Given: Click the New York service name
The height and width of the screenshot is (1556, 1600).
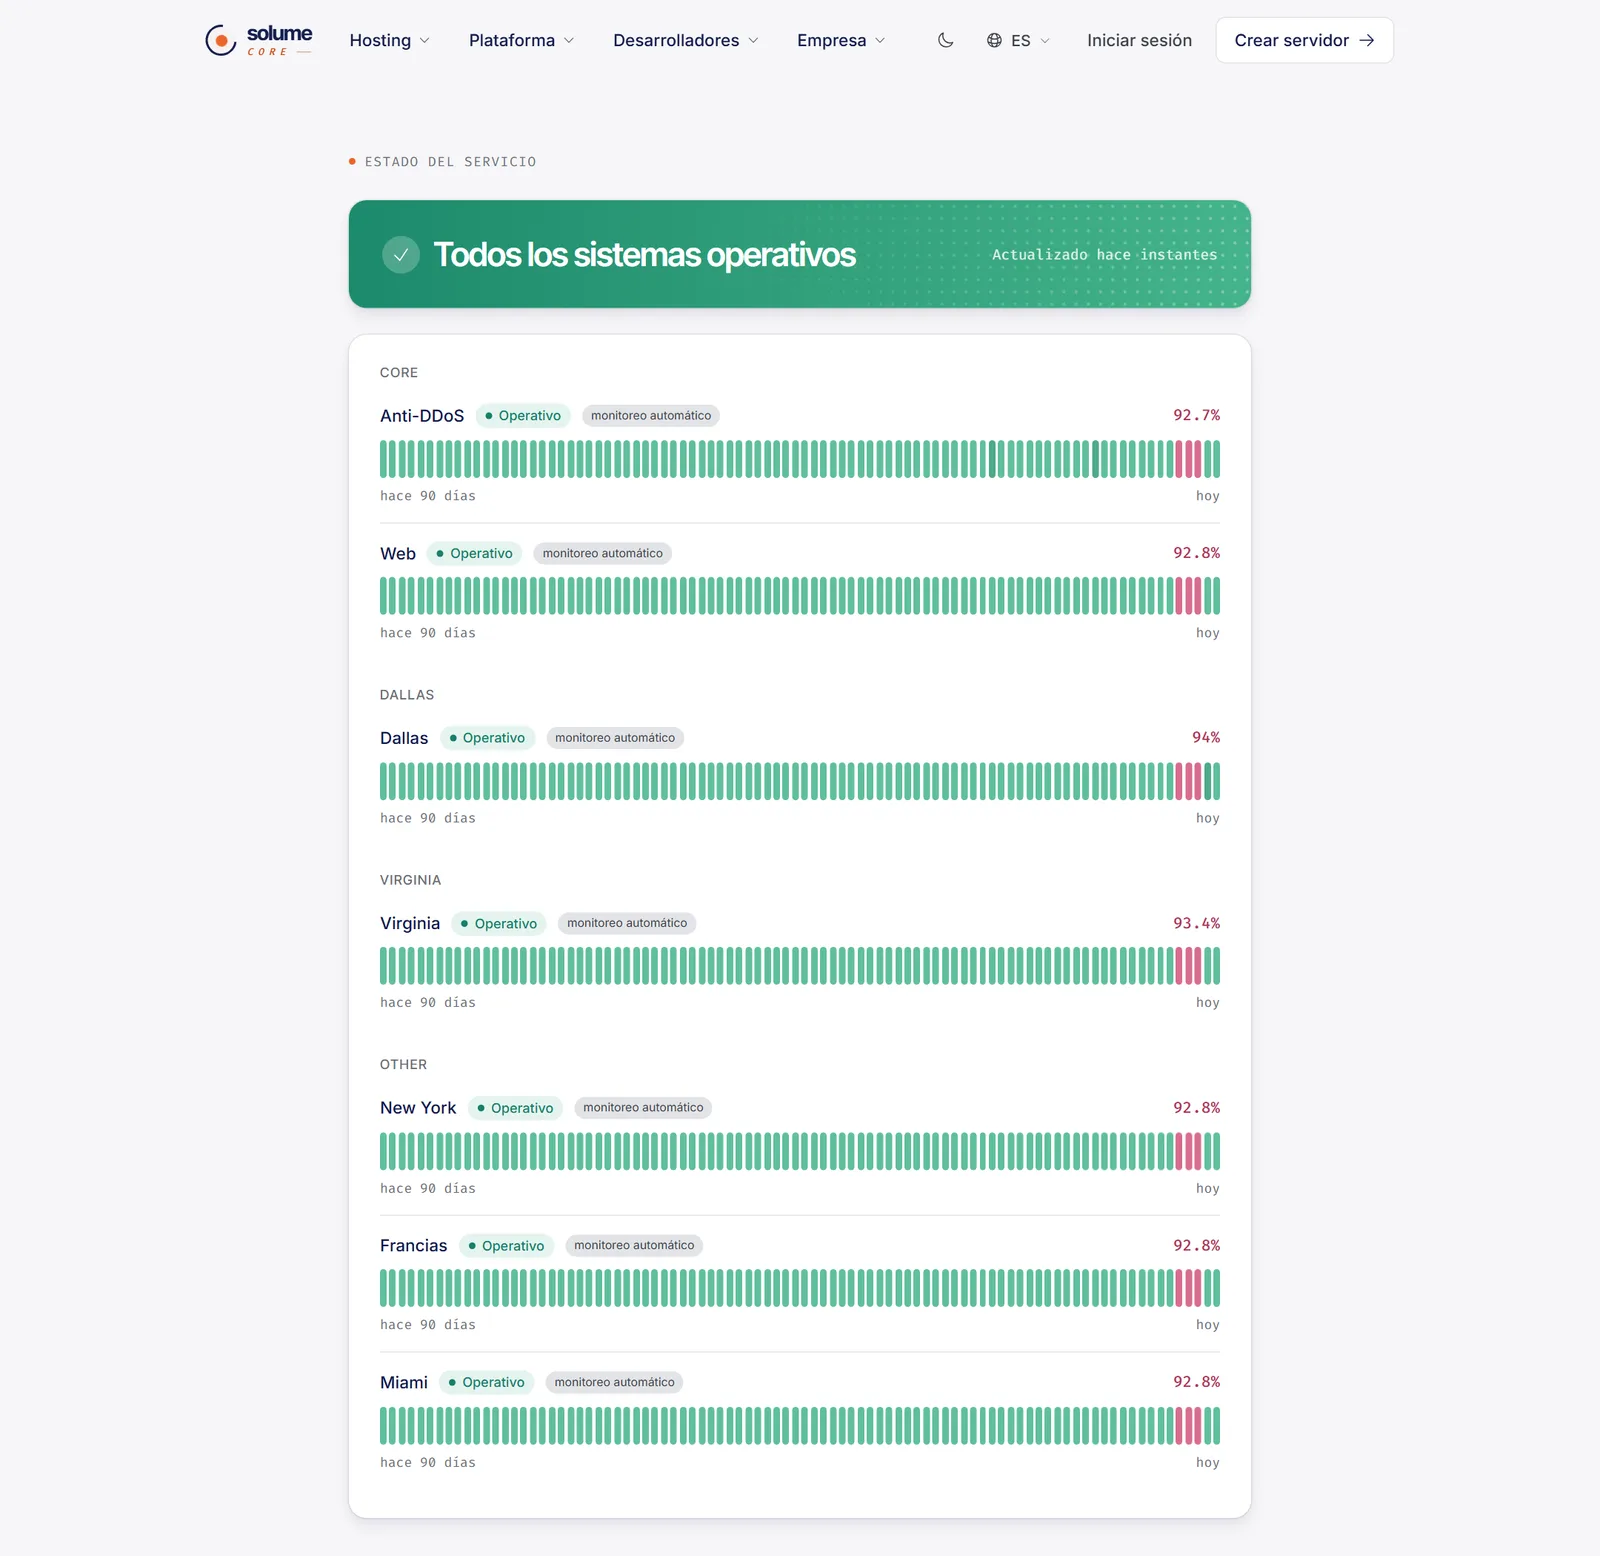Looking at the screenshot, I should pyautogui.click(x=418, y=1108).
